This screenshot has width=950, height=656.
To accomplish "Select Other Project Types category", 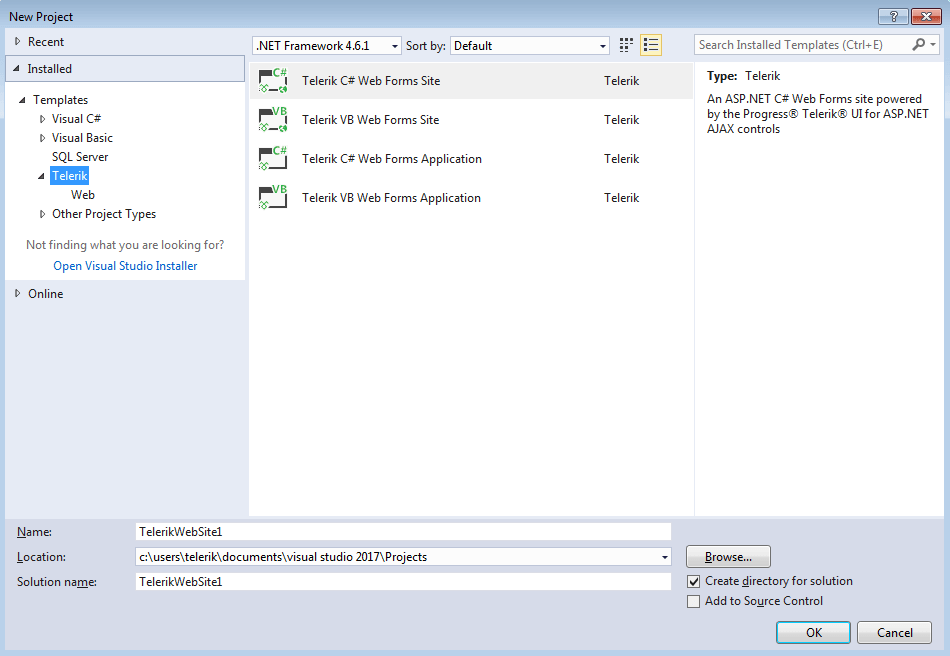I will (x=104, y=214).
